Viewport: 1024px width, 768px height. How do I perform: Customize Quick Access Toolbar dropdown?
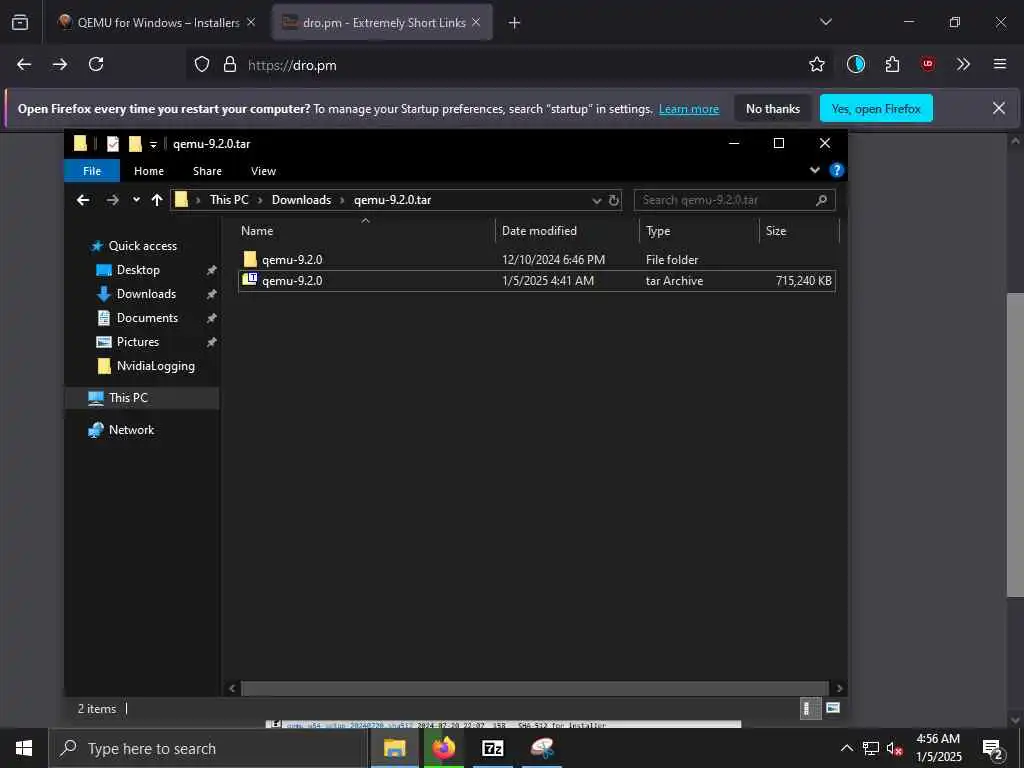tap(153, 145)
